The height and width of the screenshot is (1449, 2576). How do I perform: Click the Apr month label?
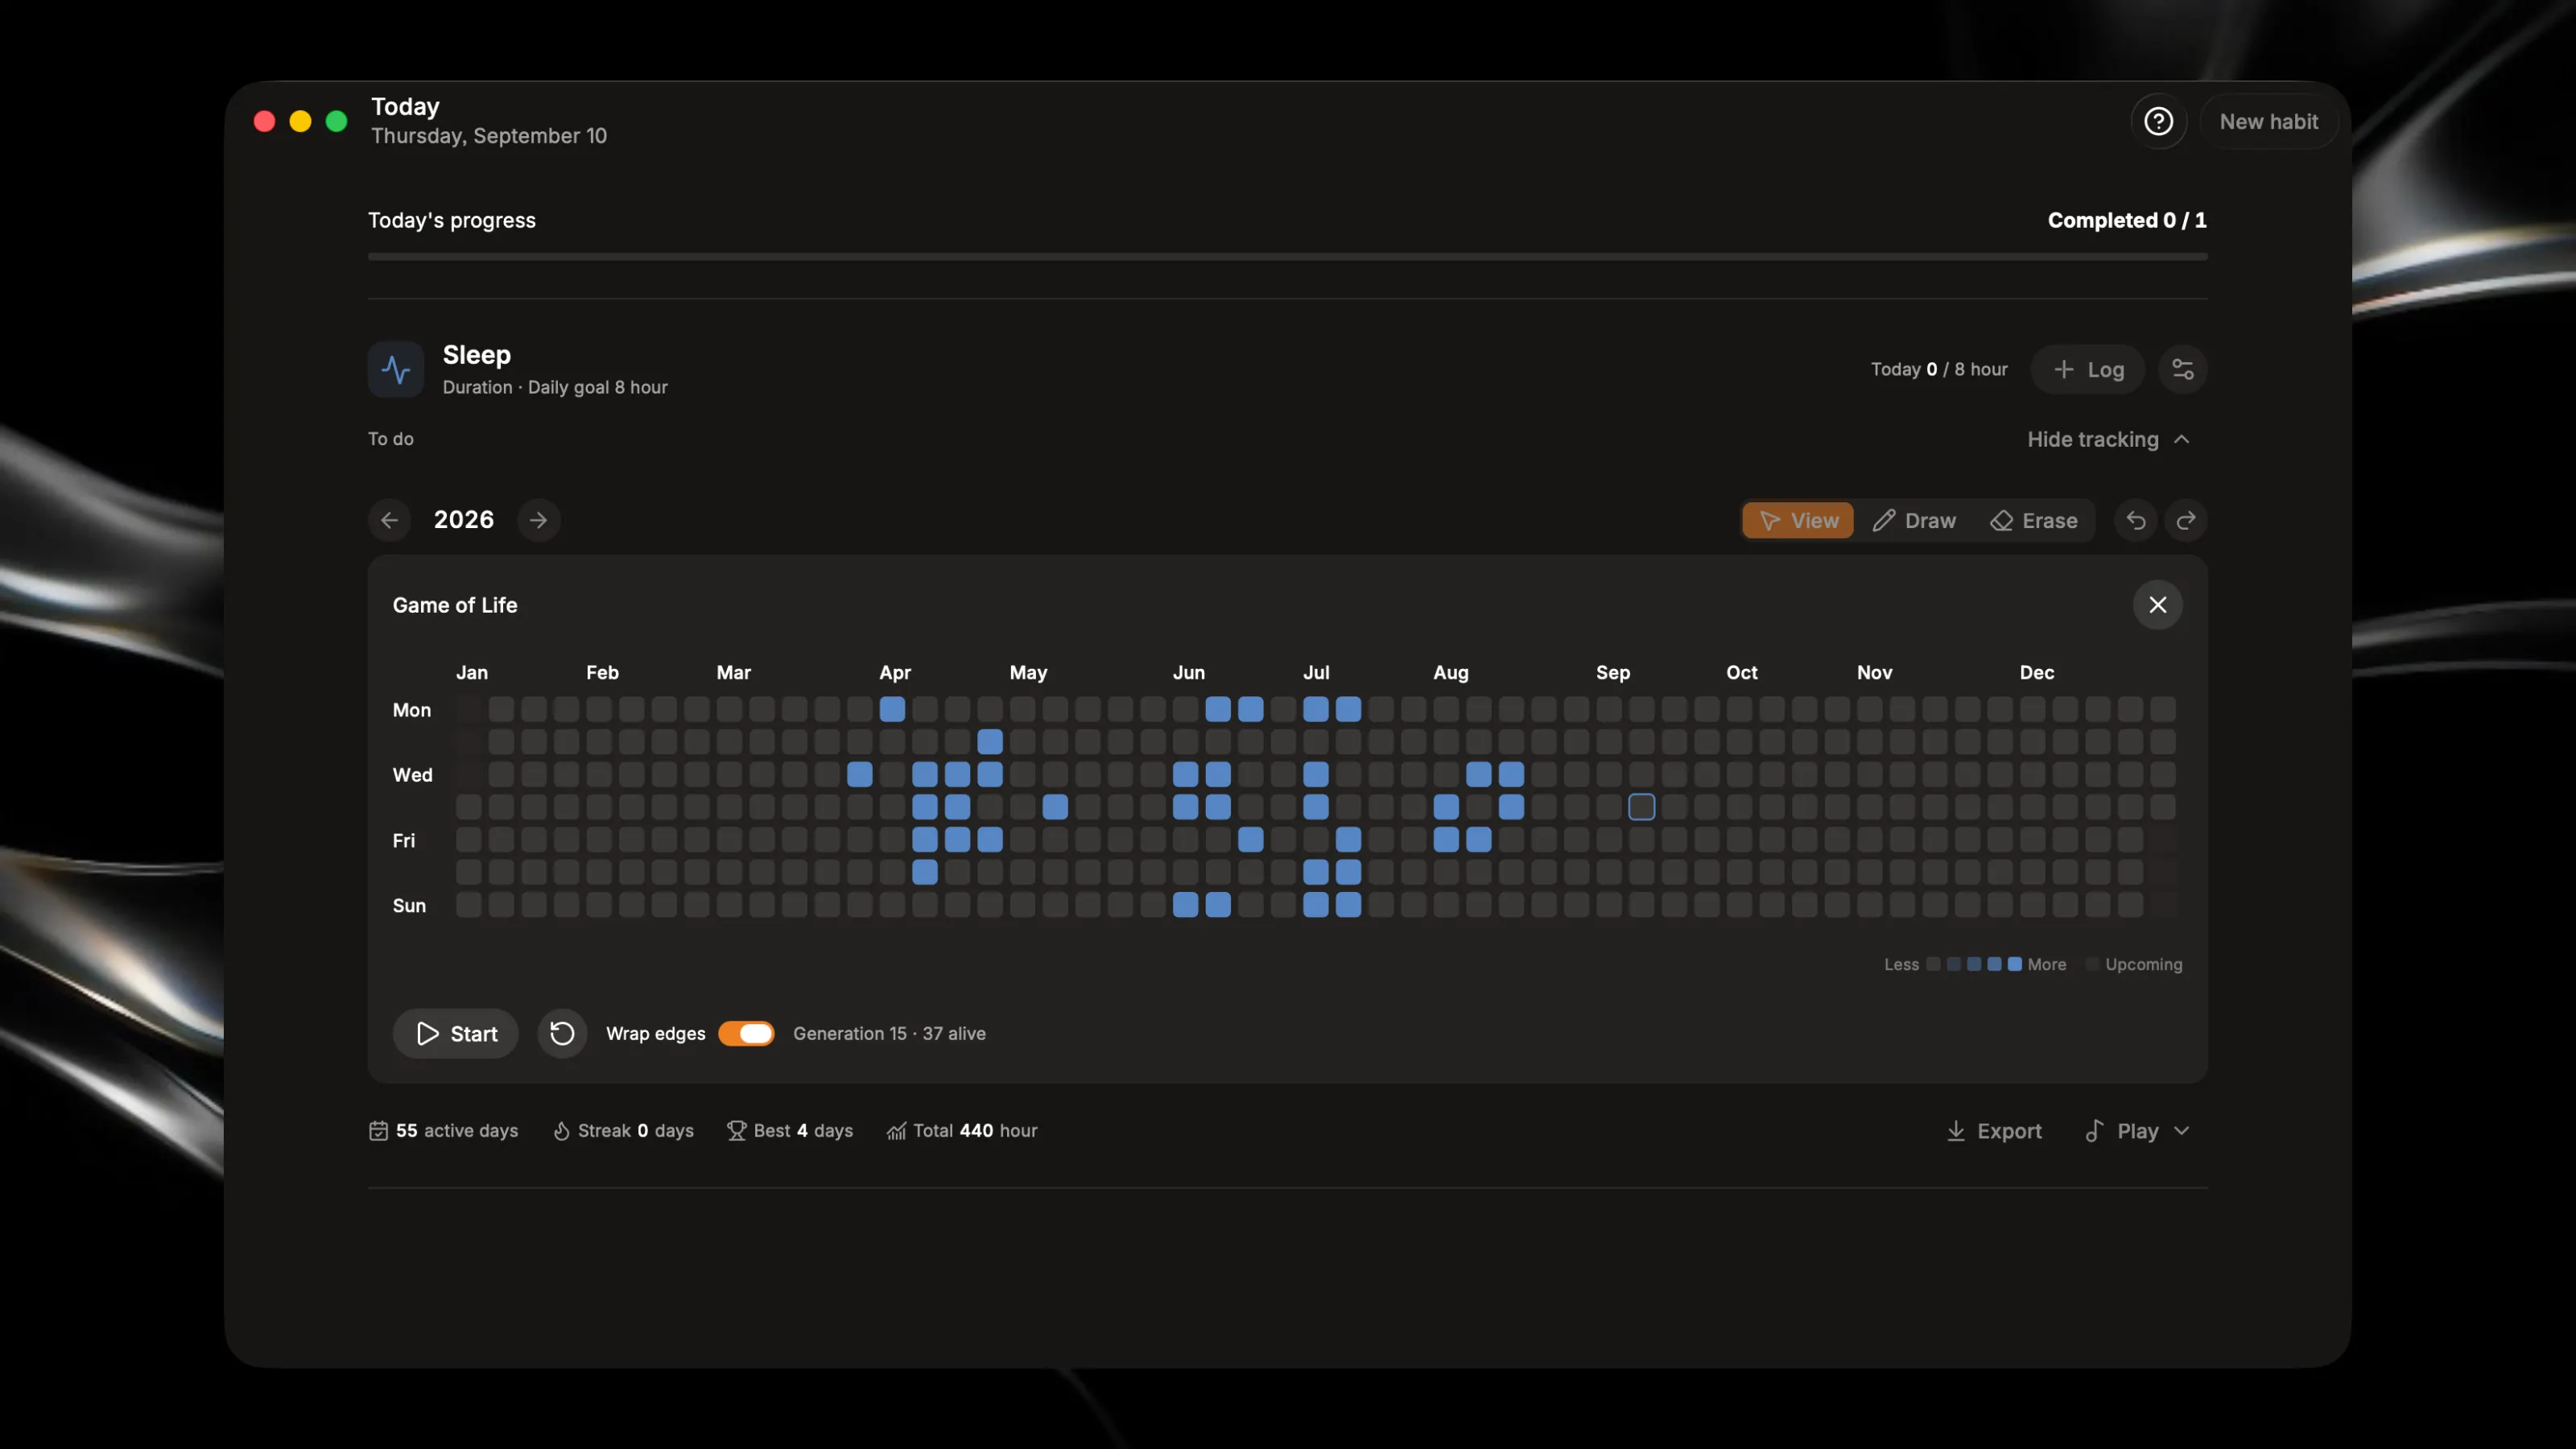[x=895, y=673]
